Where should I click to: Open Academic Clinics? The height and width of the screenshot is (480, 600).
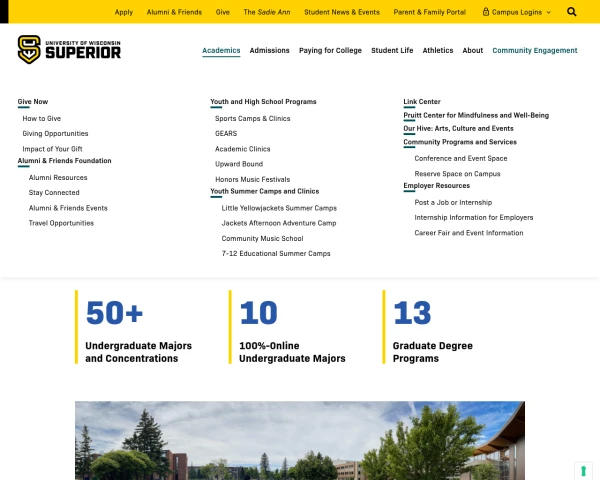(243, 149)
